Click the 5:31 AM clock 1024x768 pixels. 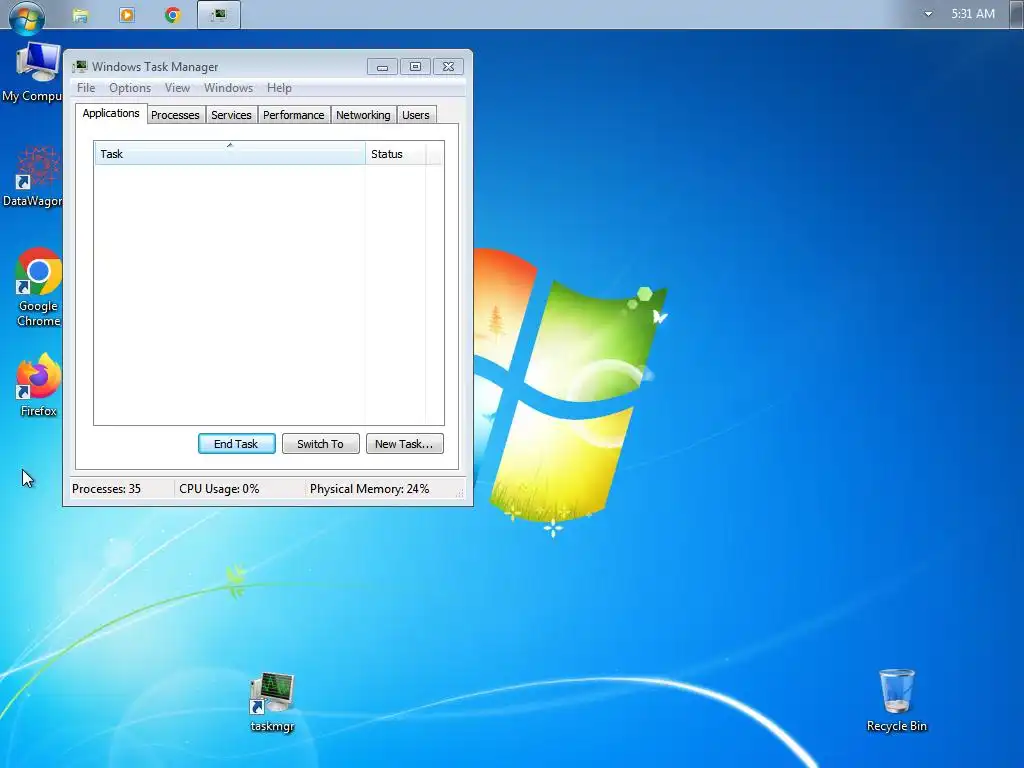coord(972,14)
